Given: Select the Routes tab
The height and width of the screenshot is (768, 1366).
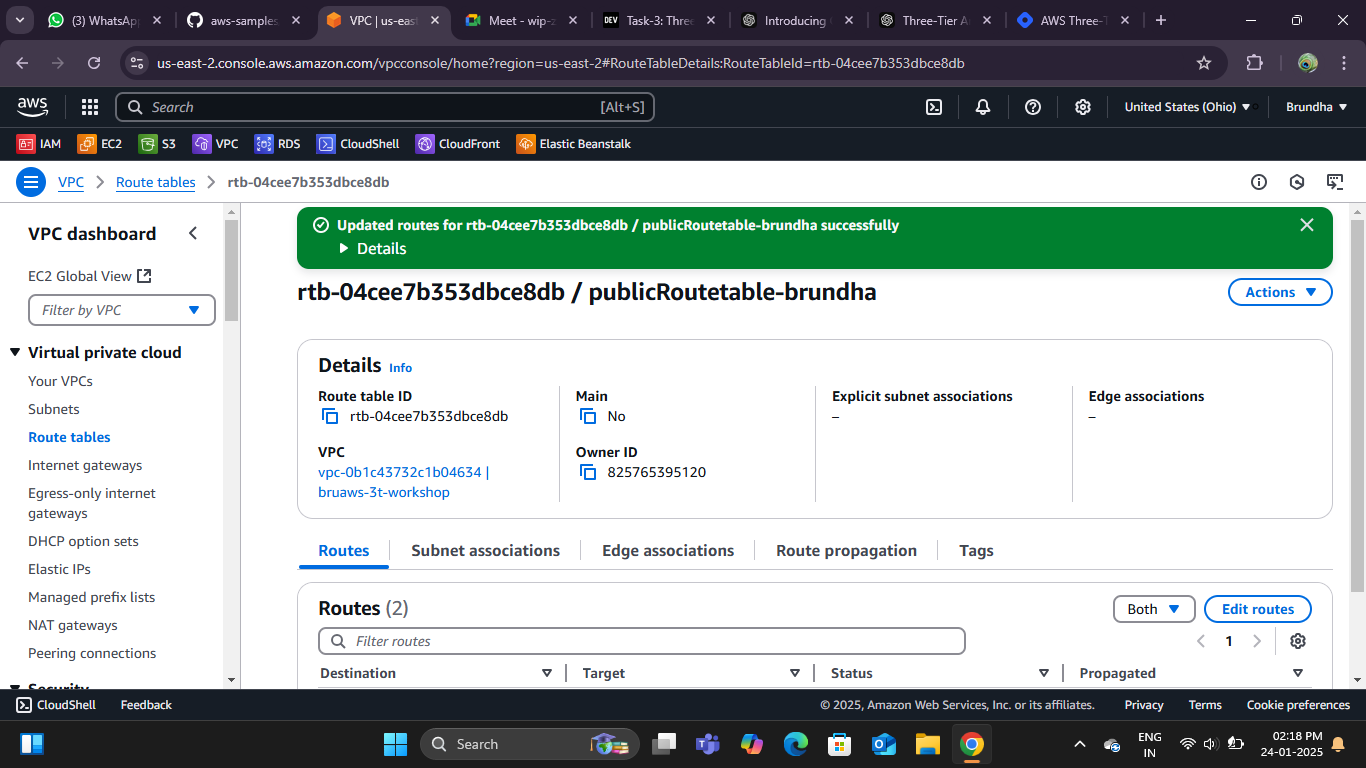Looking at the screenshot, I should 344,551.
